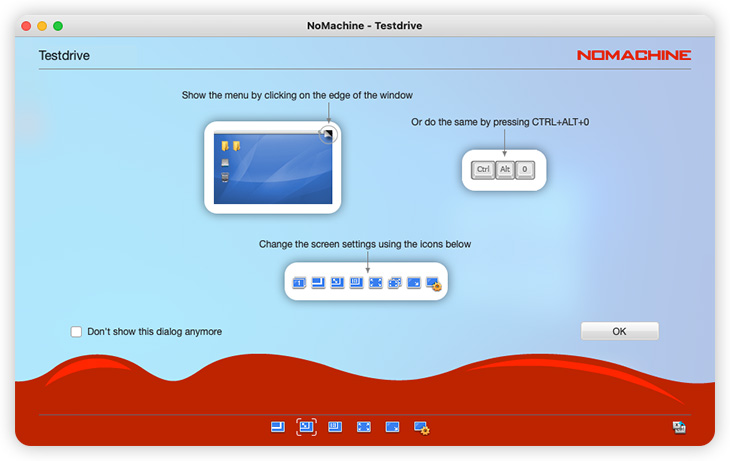The image size is (730, 461).
Task: Enable fullscreen with the four-arrows icon in the bottom toolbar
Action: coord(364,427)
